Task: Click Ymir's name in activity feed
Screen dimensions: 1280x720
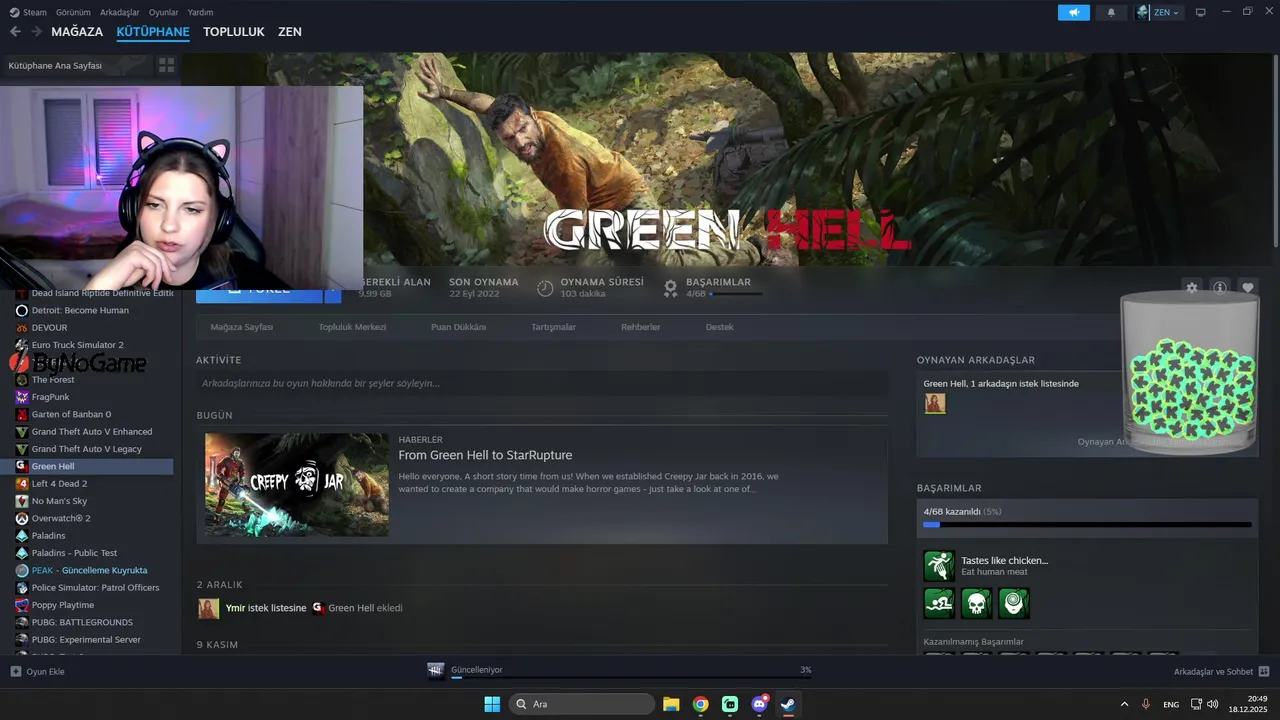Action: (x=235, y=608)
